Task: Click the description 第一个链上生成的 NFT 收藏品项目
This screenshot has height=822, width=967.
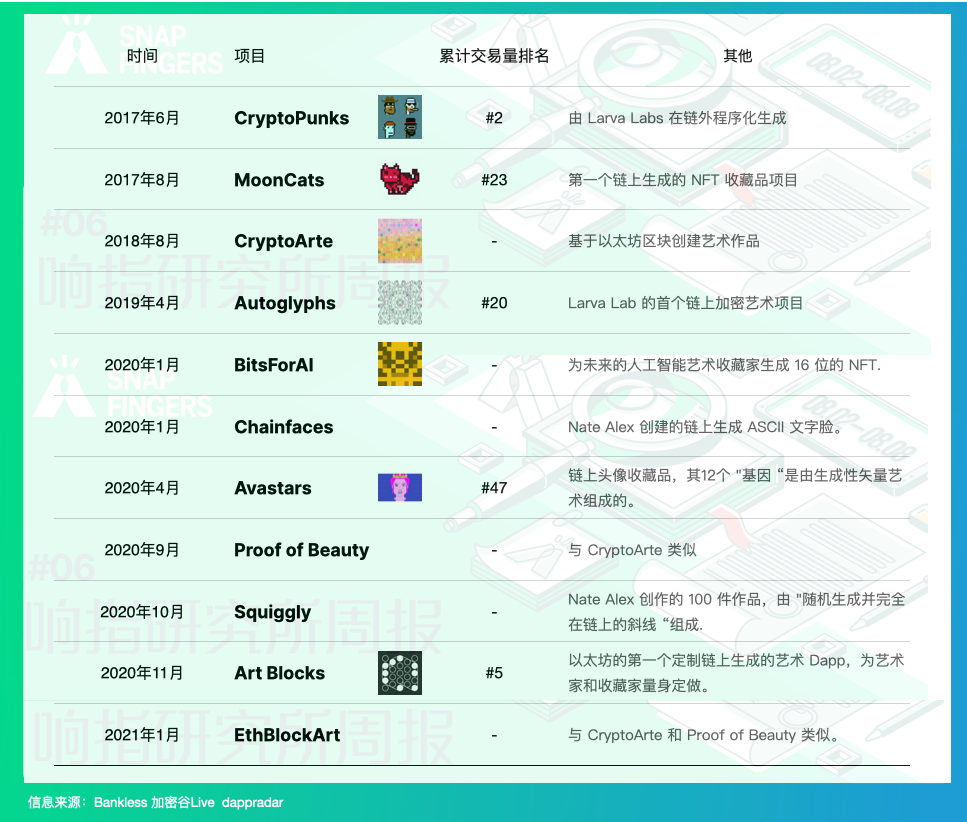Action: coord(683,179)
